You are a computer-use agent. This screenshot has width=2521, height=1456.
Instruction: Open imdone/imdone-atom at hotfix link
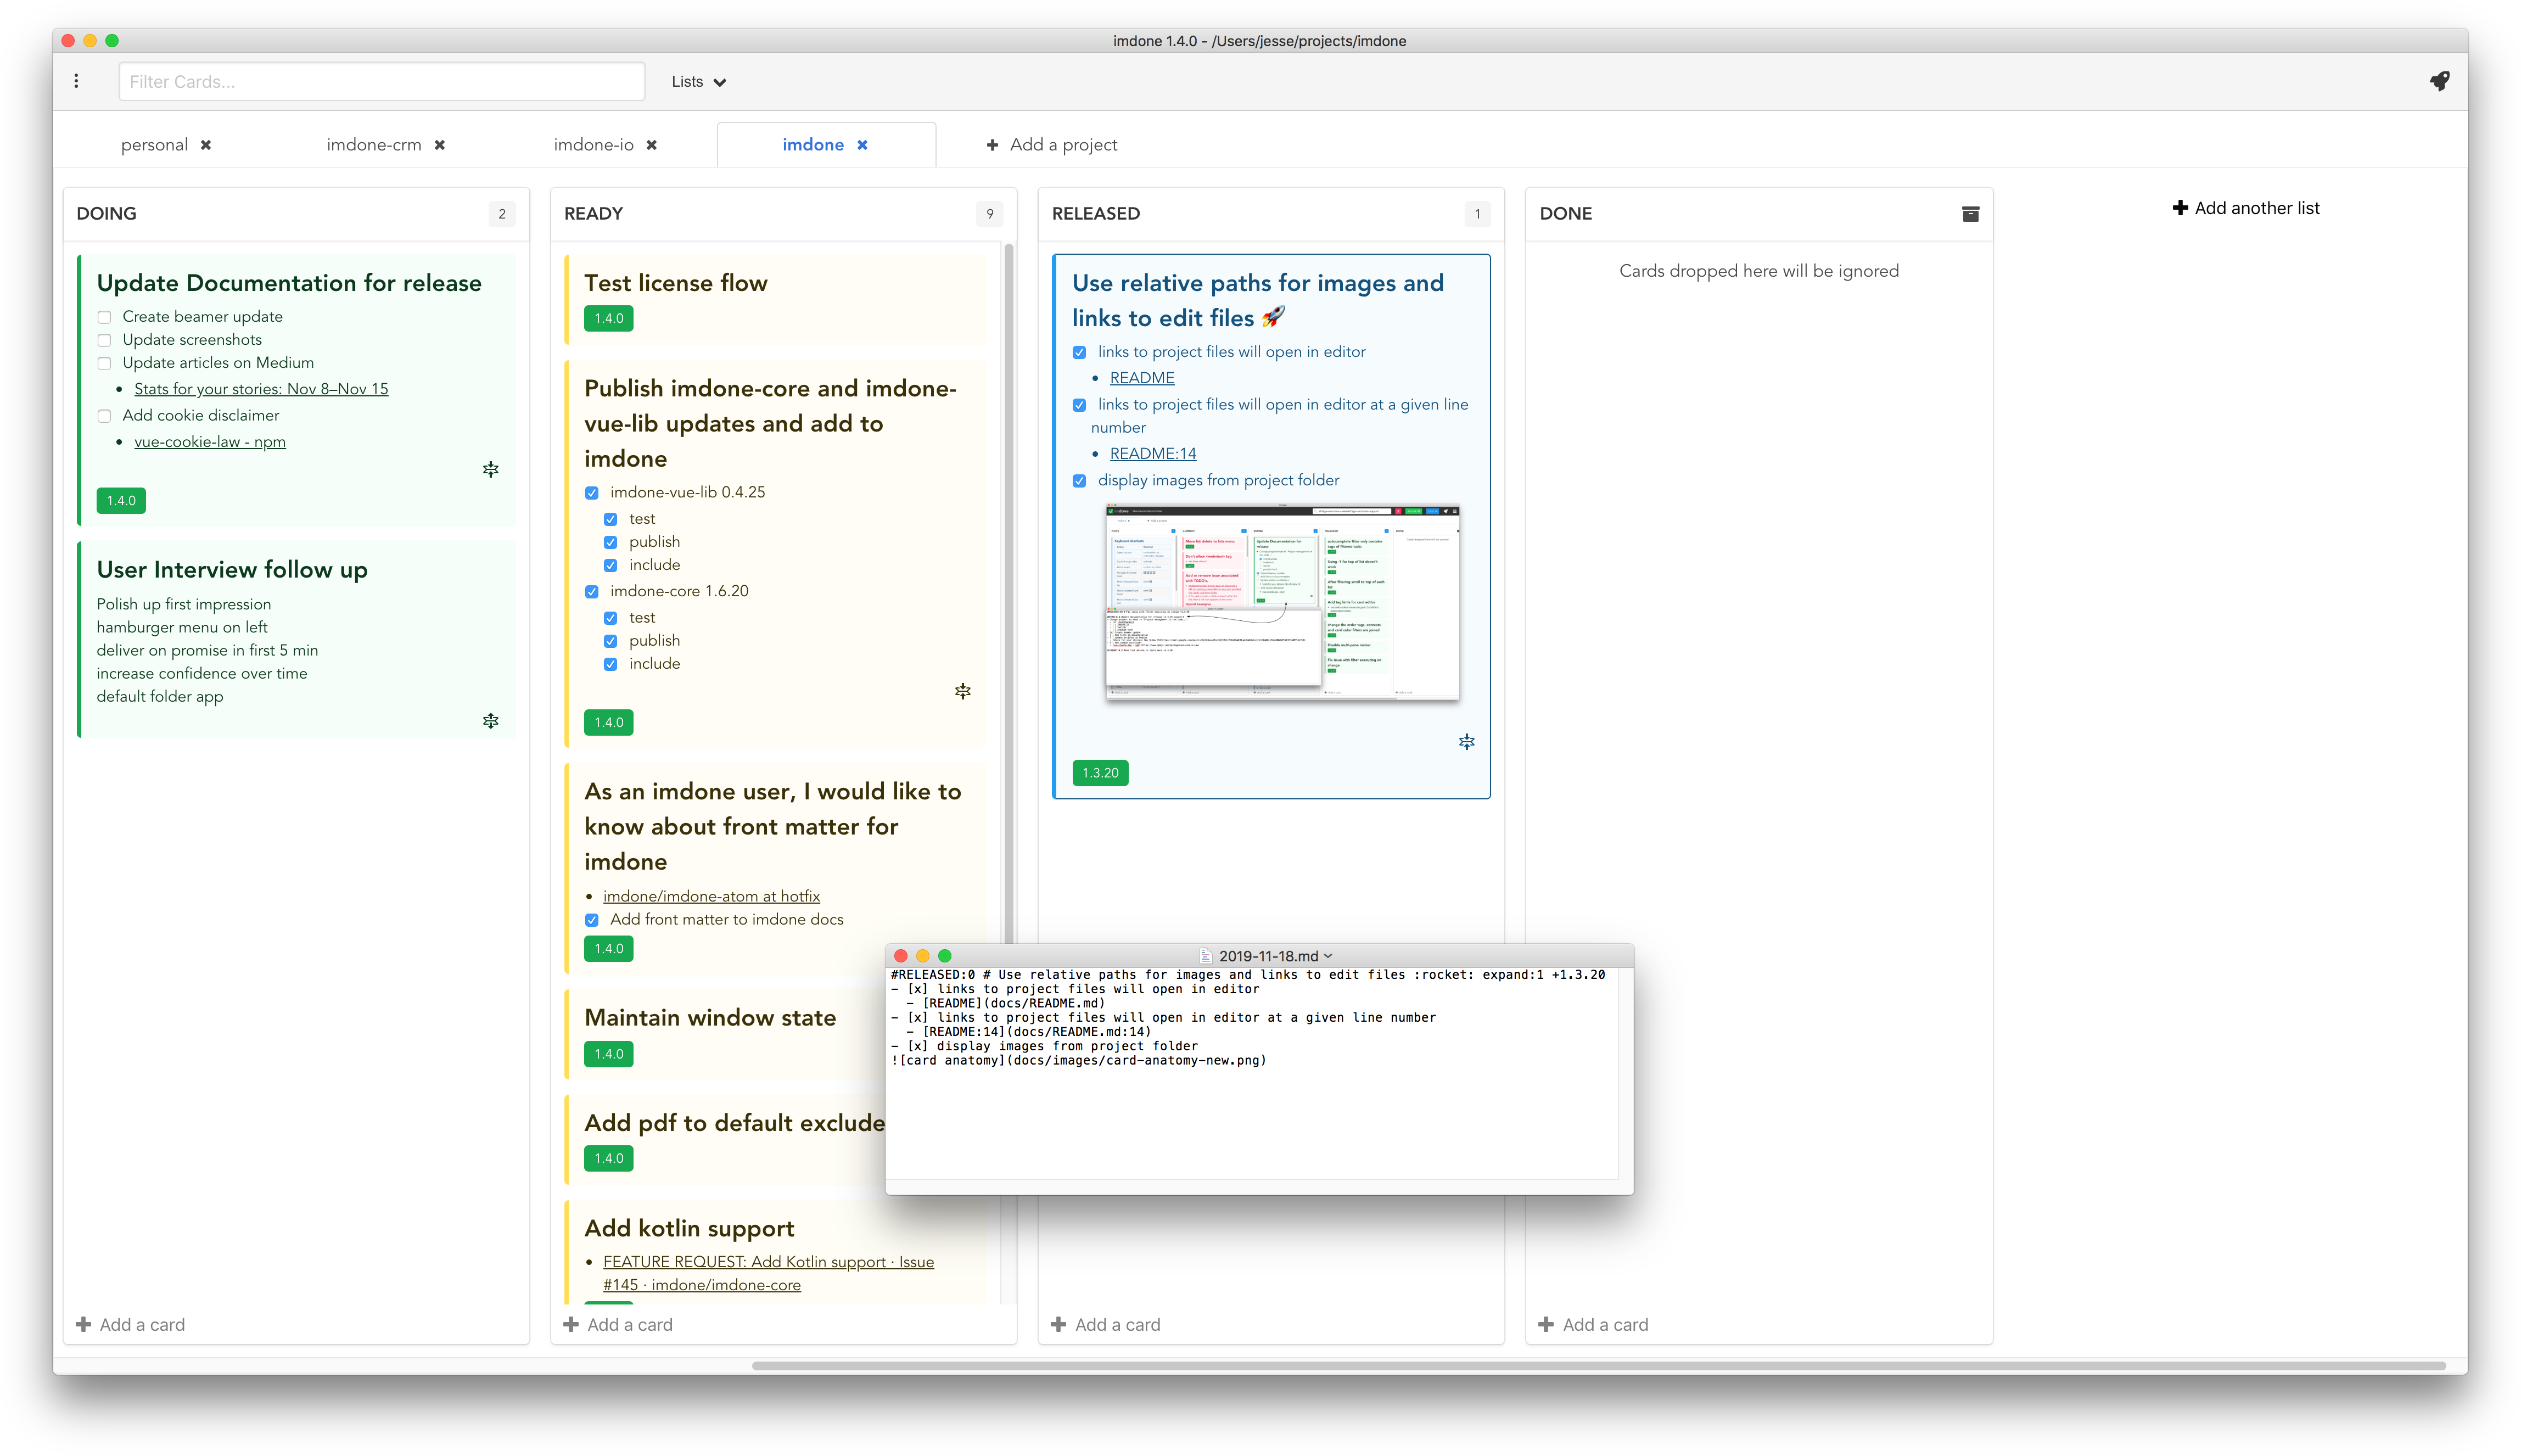[711, 896]
